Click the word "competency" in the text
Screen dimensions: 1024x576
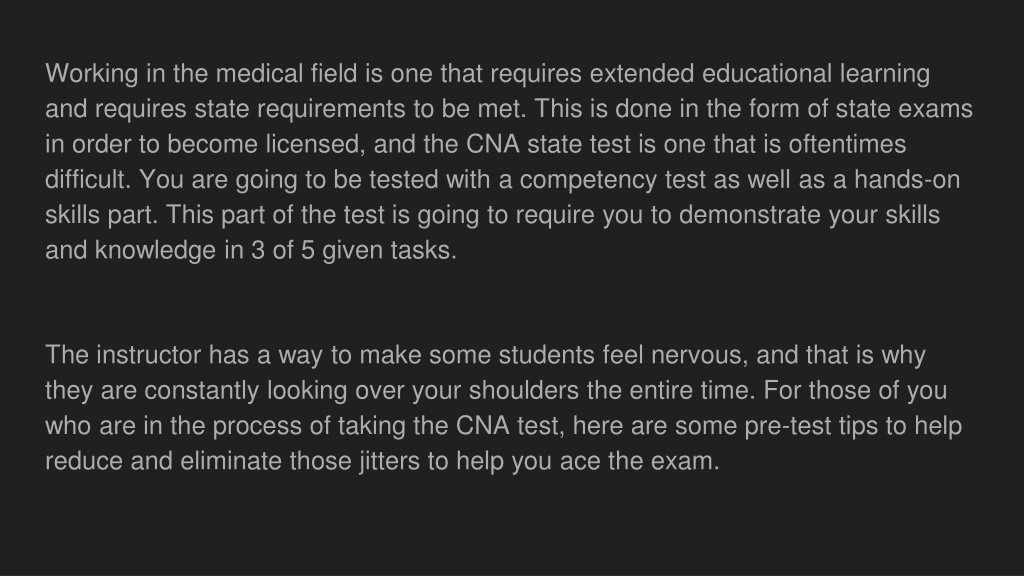tap(588, 180)
